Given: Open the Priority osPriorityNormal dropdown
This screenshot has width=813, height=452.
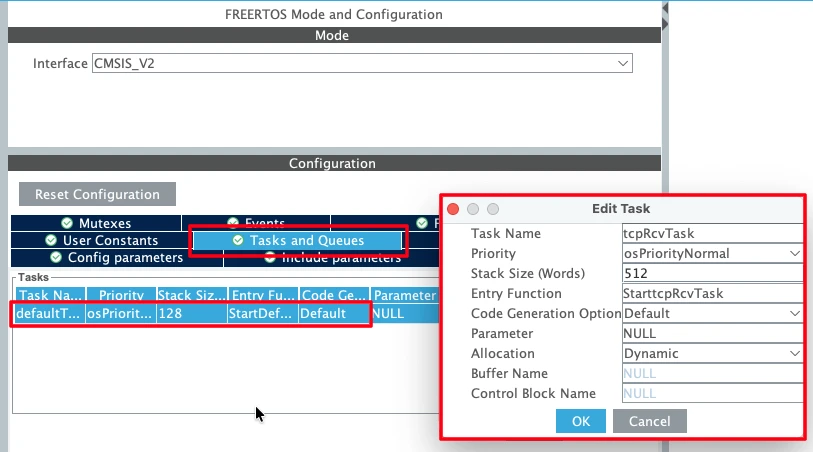Looking at the screenshot, I should click(712, 253).
